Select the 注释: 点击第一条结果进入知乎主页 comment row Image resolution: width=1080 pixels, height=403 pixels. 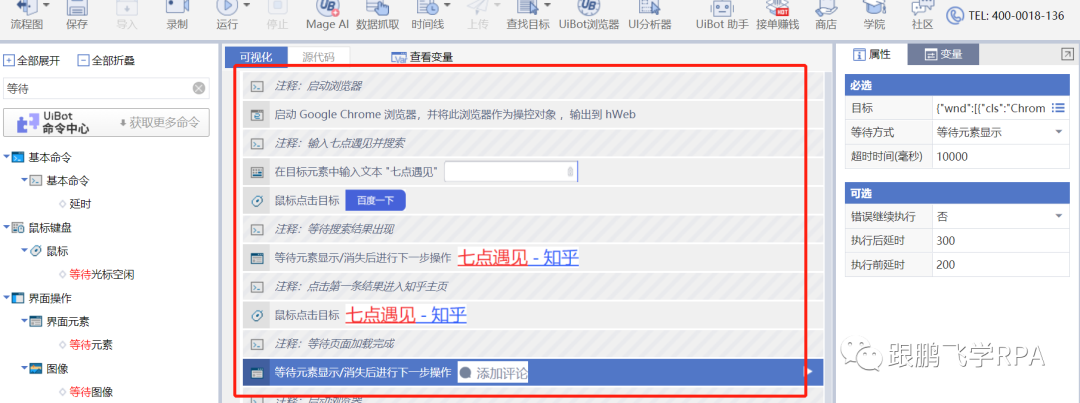click(534, 286)
